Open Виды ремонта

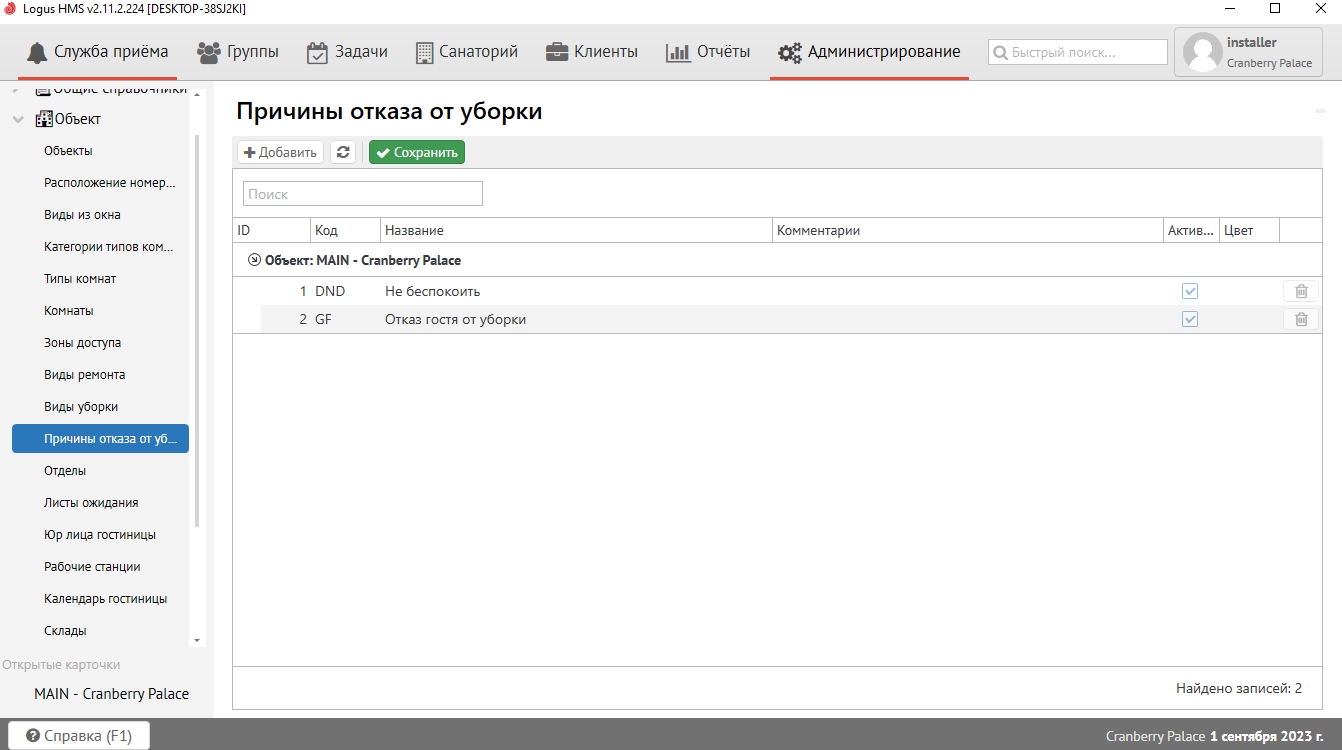click(84, 375)
